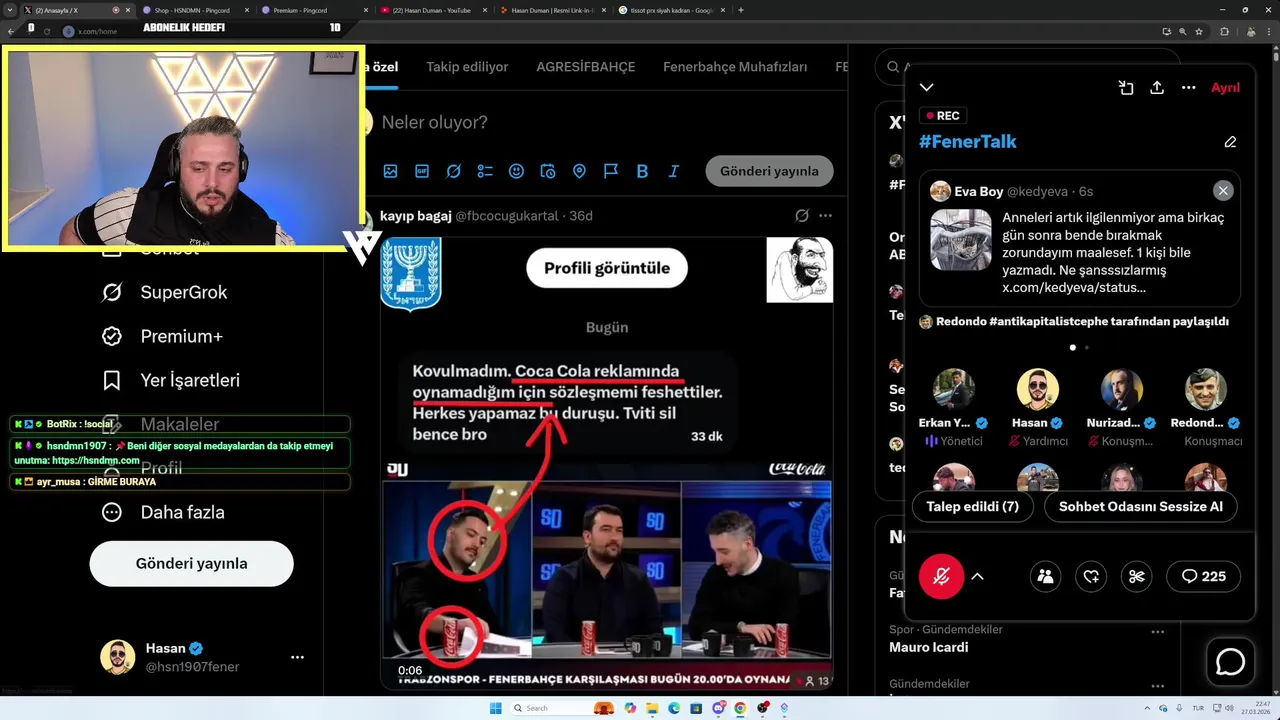Open Chrome from the taskbar
The height and width of the screenshot is (720, 1280).
[740, 708]
